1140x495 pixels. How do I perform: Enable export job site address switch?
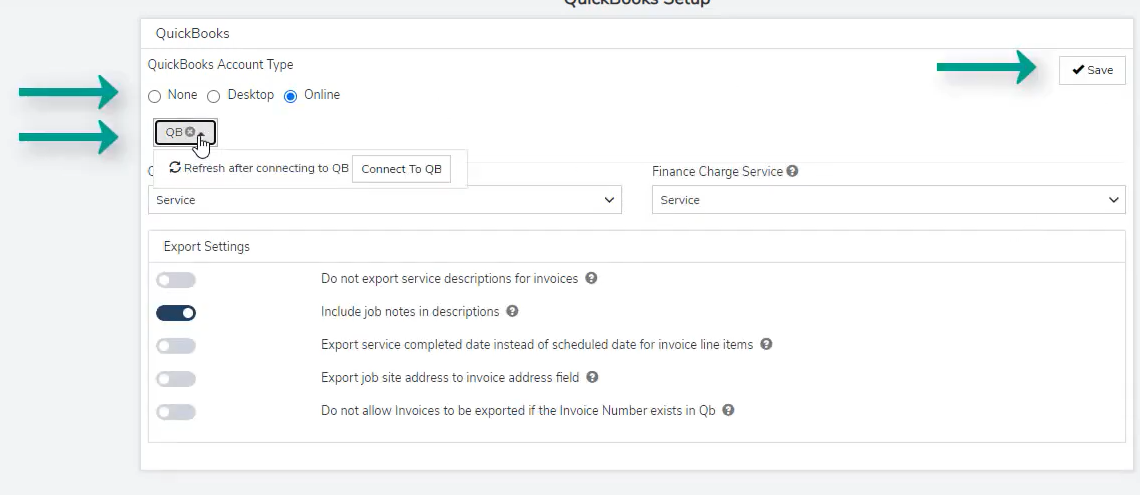click(176, 379)
